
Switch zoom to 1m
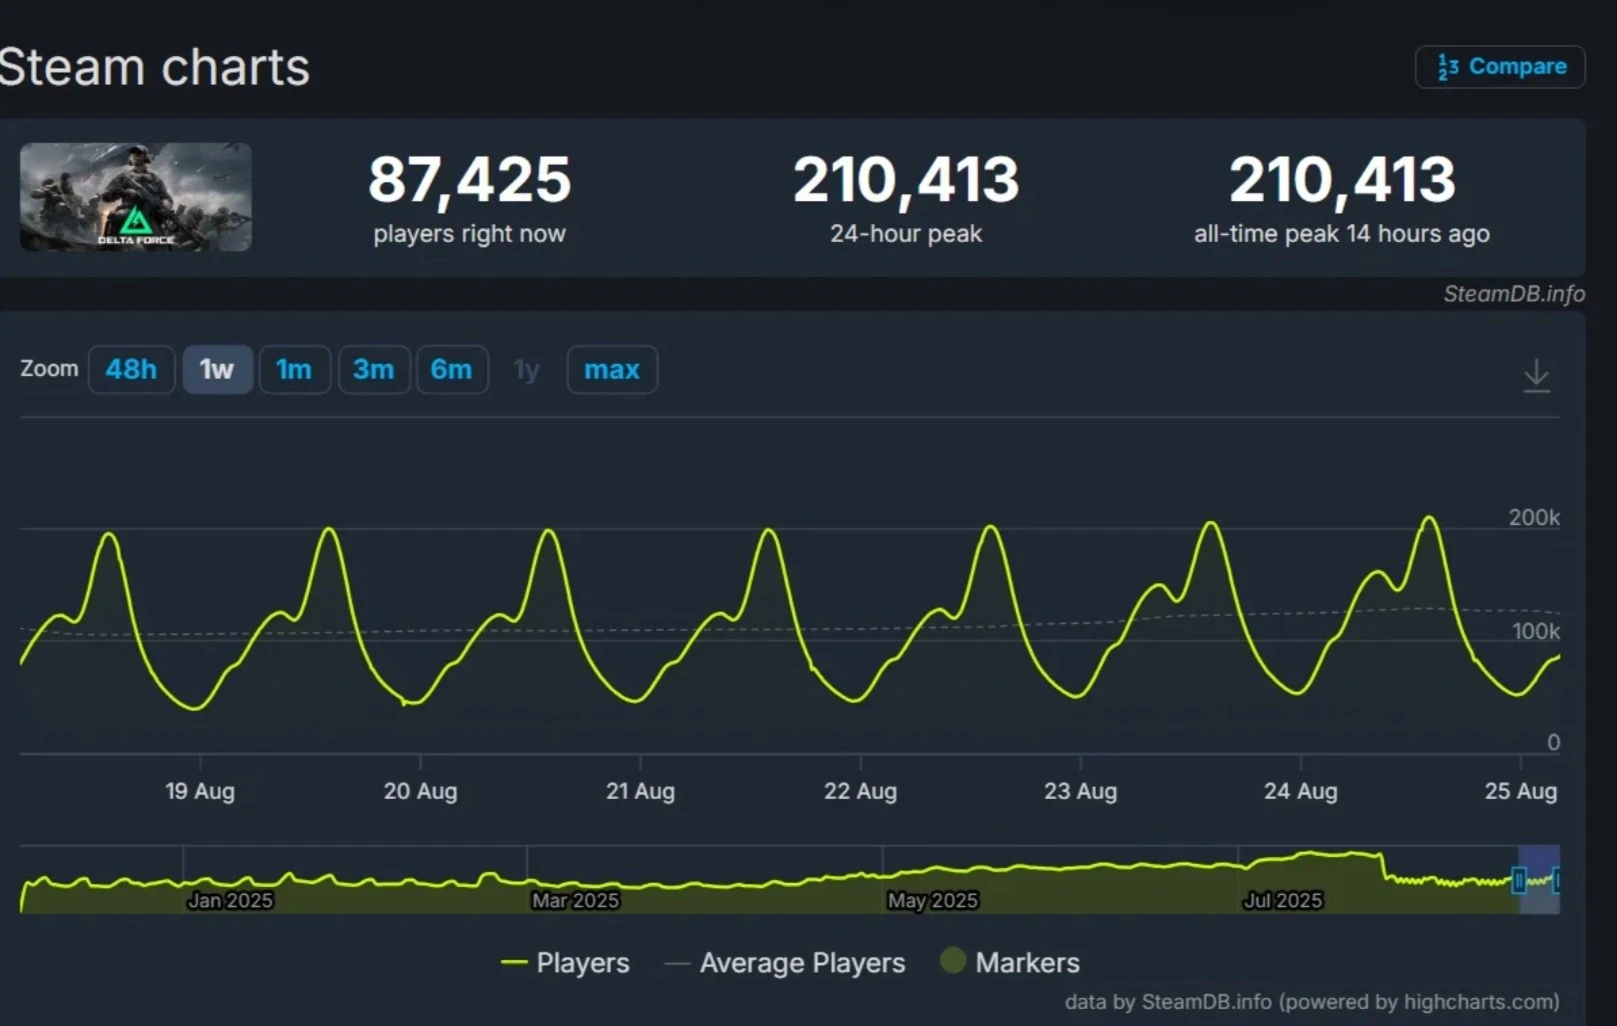pyautogui.click(x=294, y=370)
